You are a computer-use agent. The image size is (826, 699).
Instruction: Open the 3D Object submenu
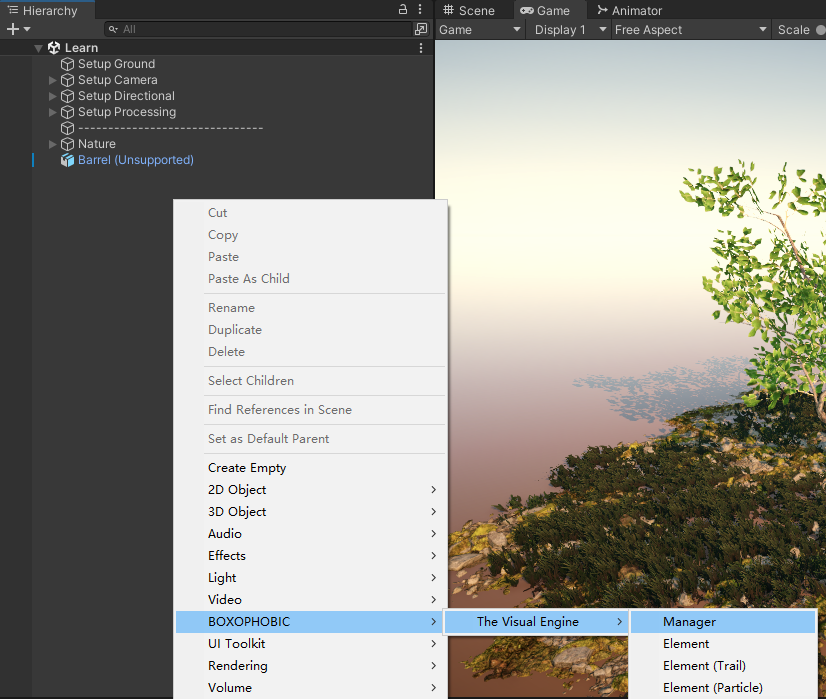point(312,512)
